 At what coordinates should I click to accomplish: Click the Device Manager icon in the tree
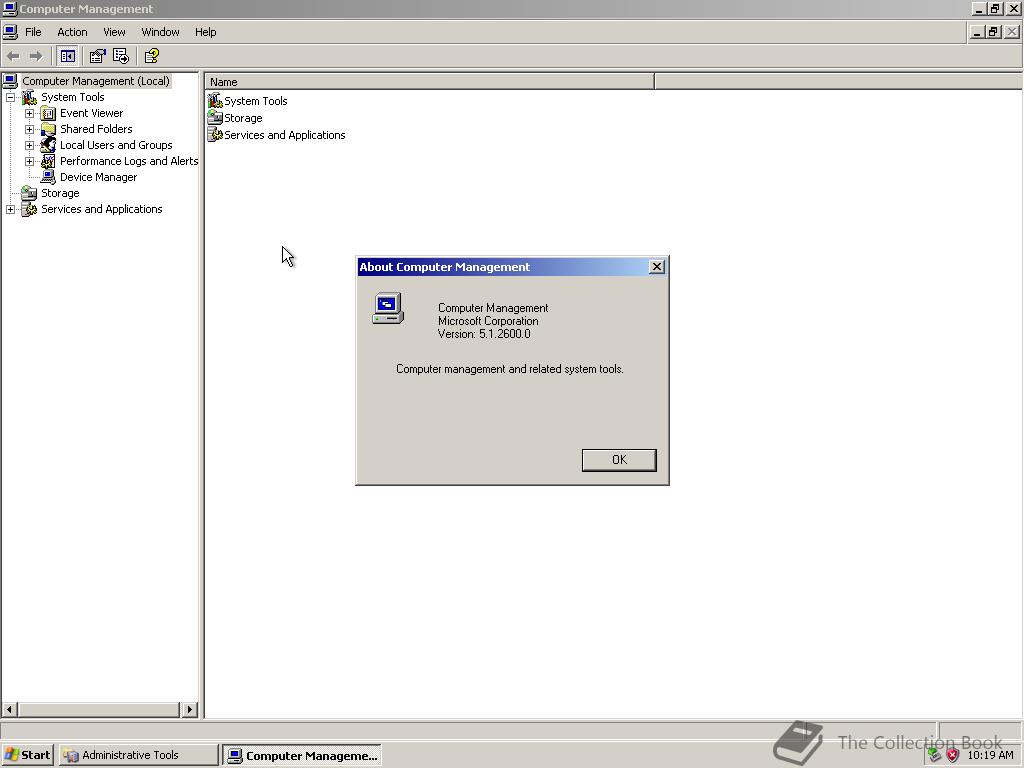pos(48,177)
